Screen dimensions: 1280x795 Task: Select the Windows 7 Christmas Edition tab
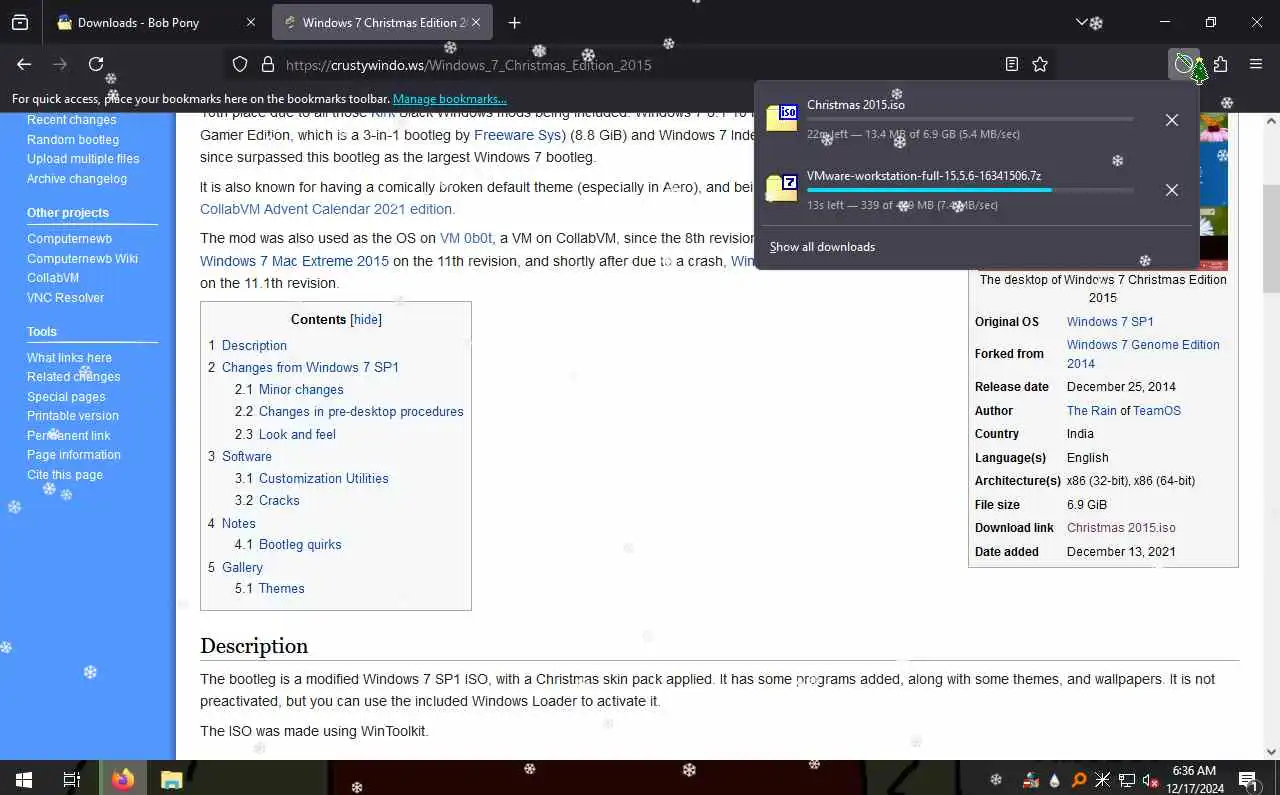(384, 22)
